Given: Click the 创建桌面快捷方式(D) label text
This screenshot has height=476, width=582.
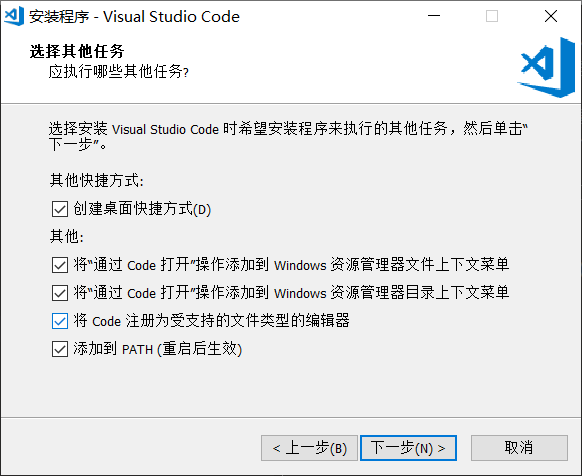Looking at the screenshot, I should [142, 209].
